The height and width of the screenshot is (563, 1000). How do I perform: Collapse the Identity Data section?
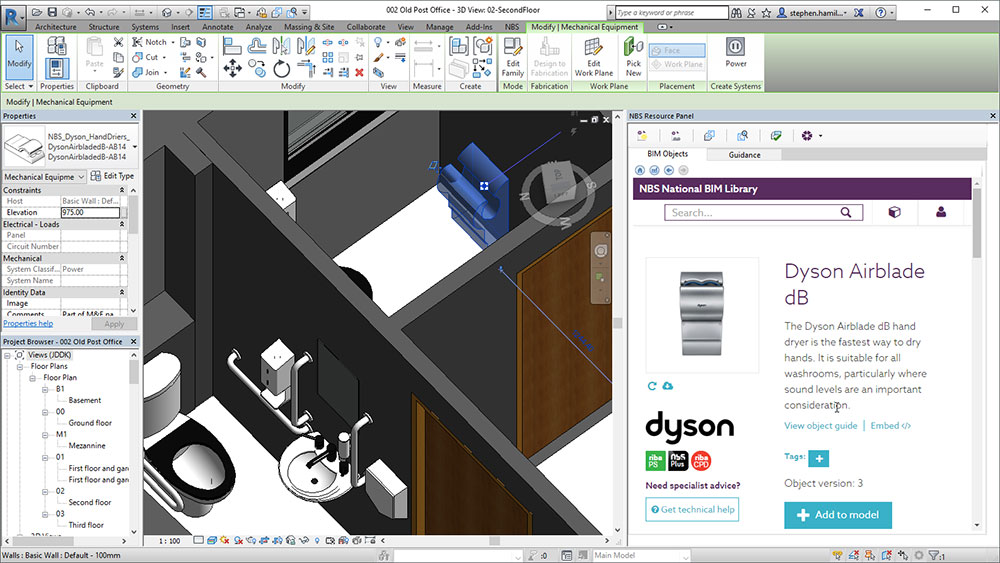[122, 292]
